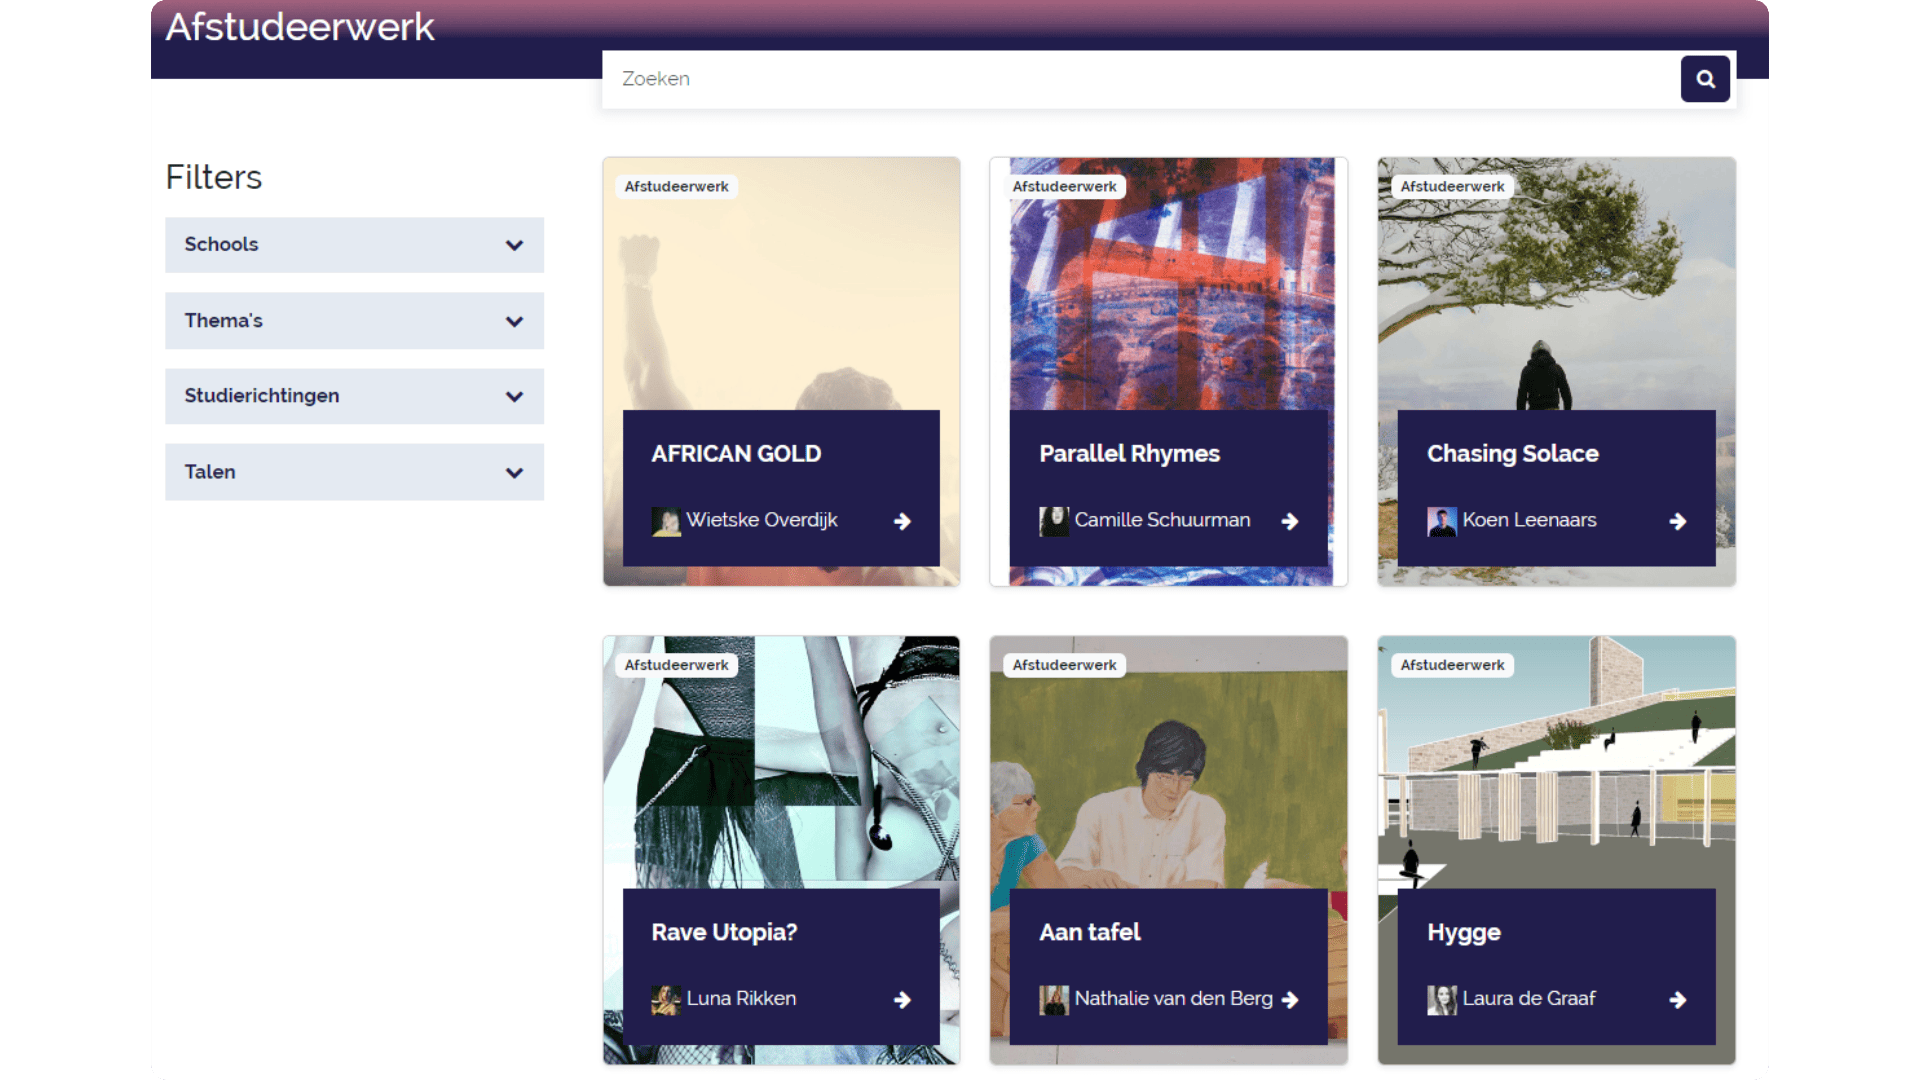Click the magnifying glass search button
Image resolution: width=1920 pixels, height=1080 pixels.
(x=1705, y=79)
